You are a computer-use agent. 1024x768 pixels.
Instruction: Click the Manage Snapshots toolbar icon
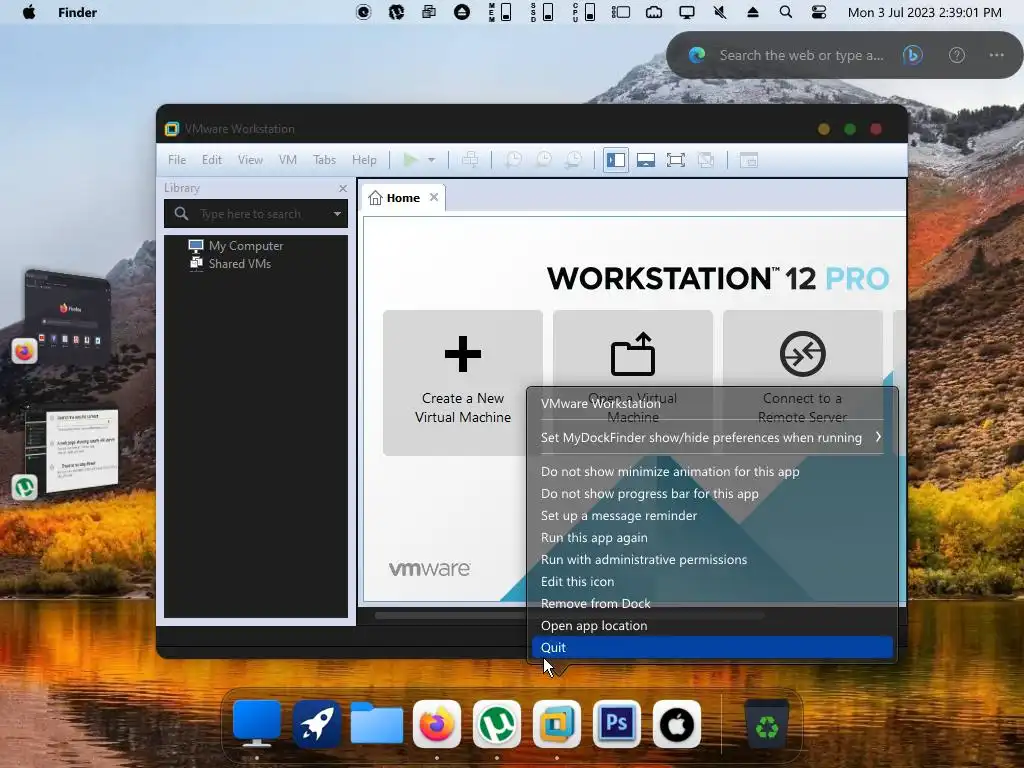[x=573, y=160]
